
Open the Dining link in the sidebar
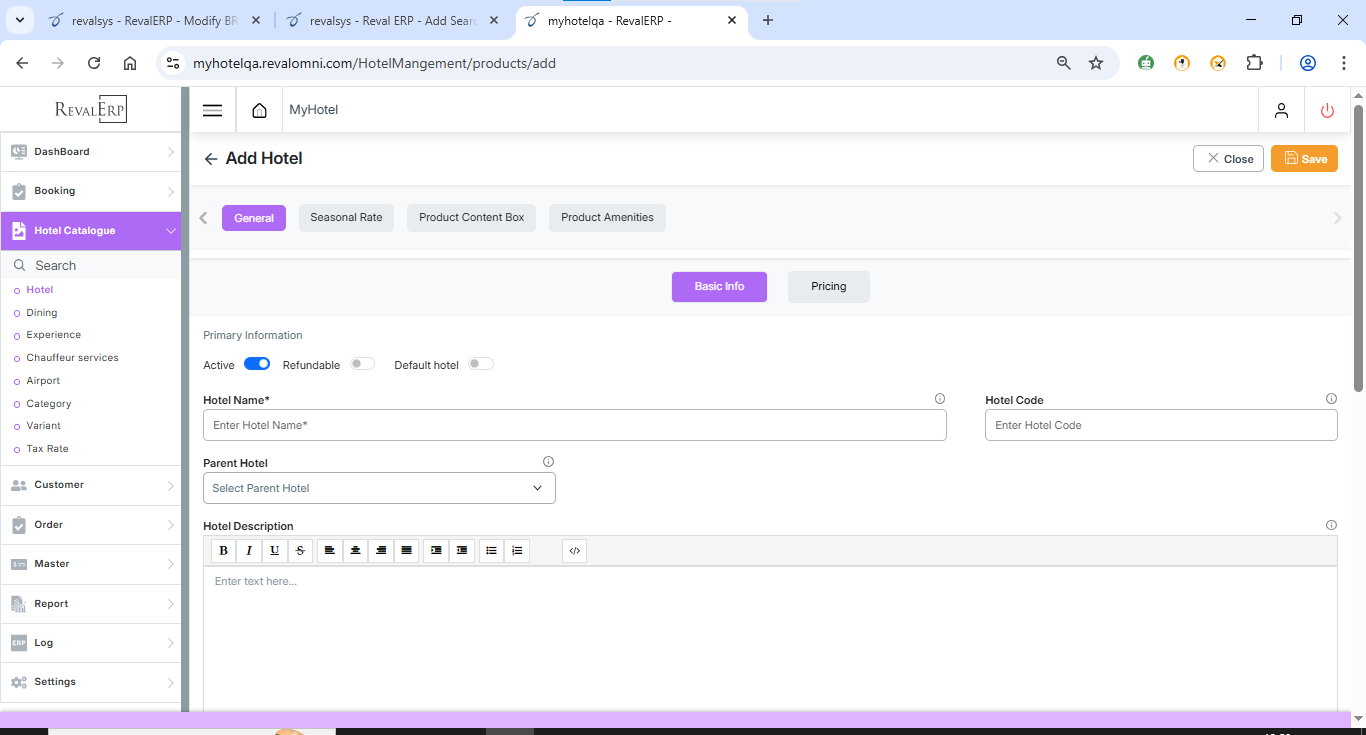[x=42, y=313]
